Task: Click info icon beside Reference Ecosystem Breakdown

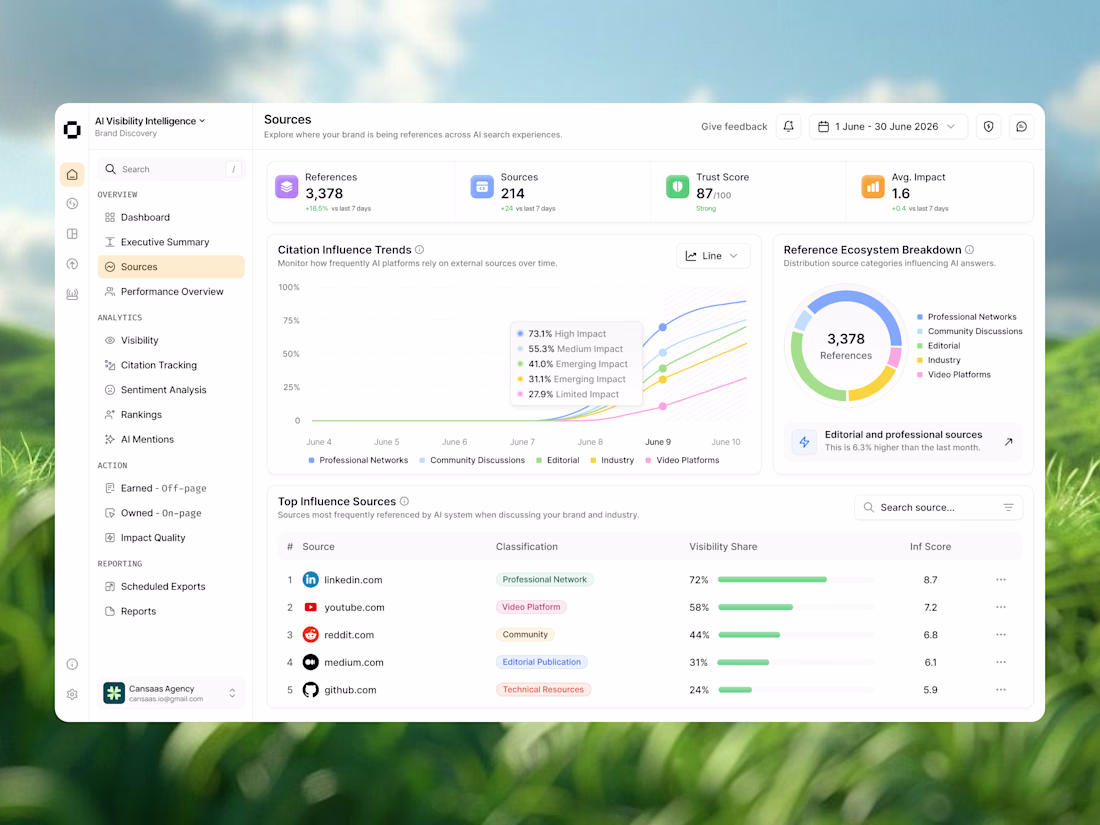Action: pos(970,250)
